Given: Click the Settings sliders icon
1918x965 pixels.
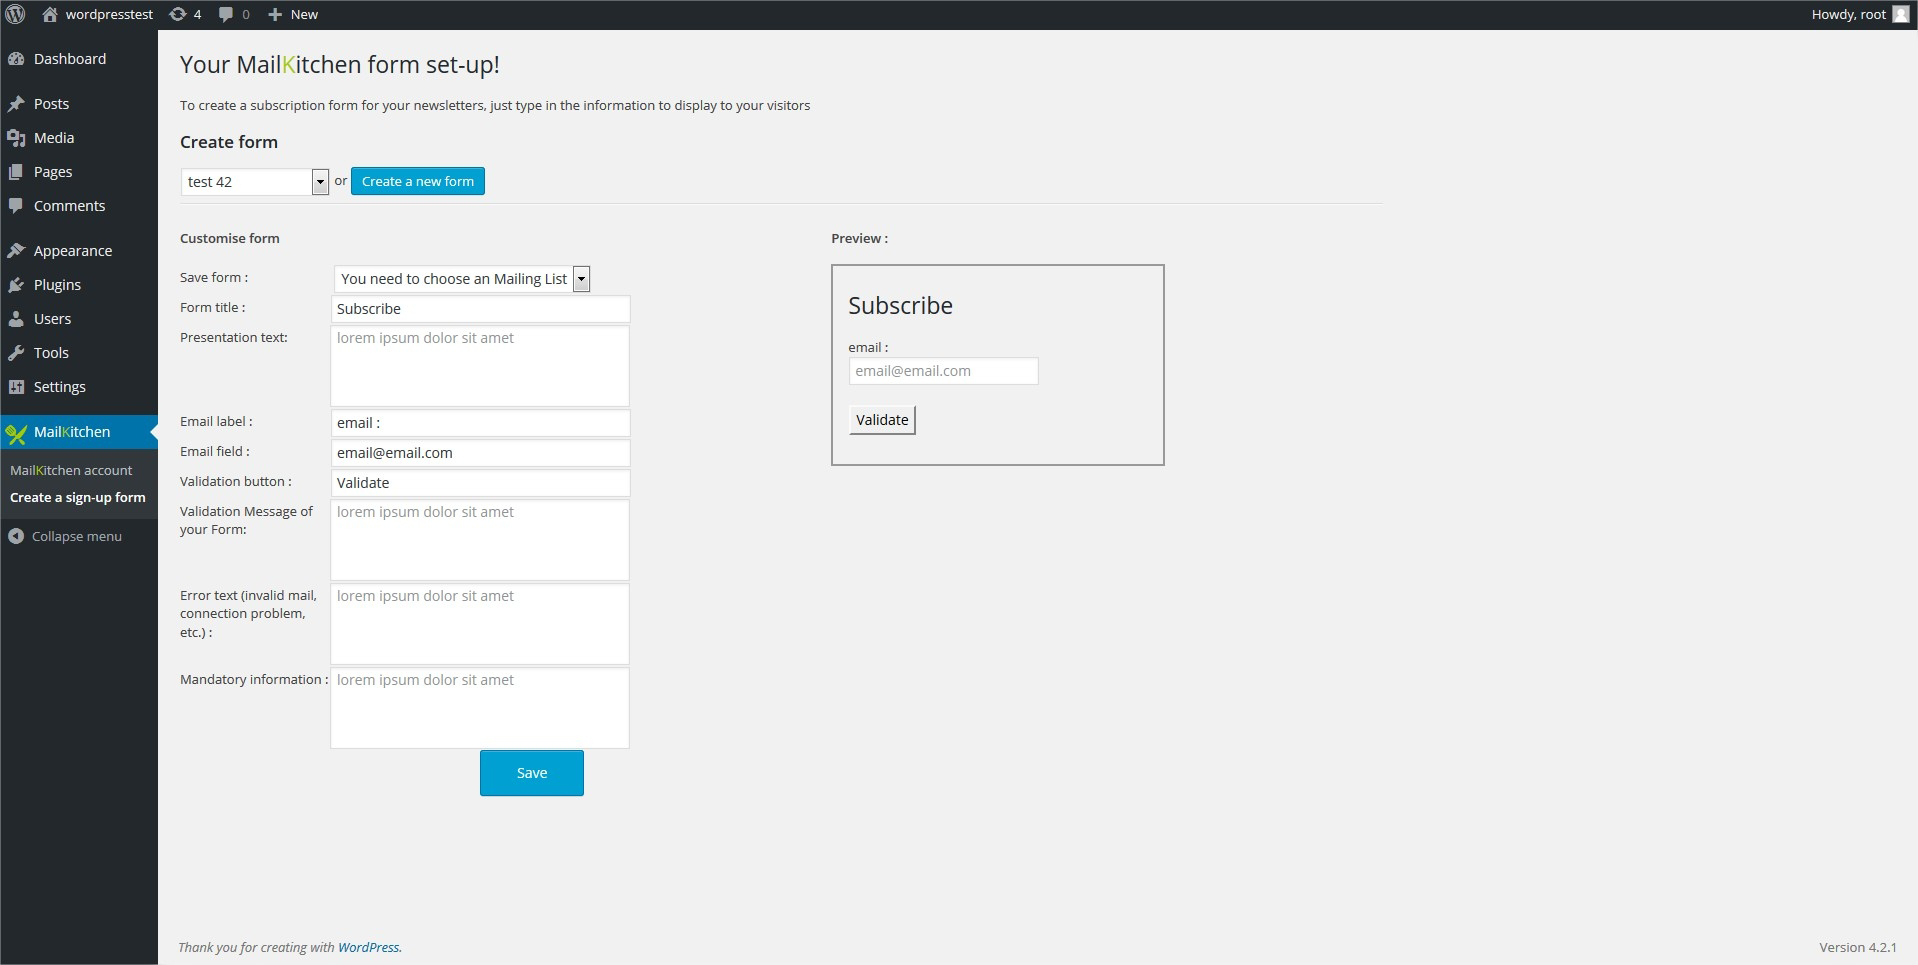Looking at the screenshot, I should coord(16,387).
